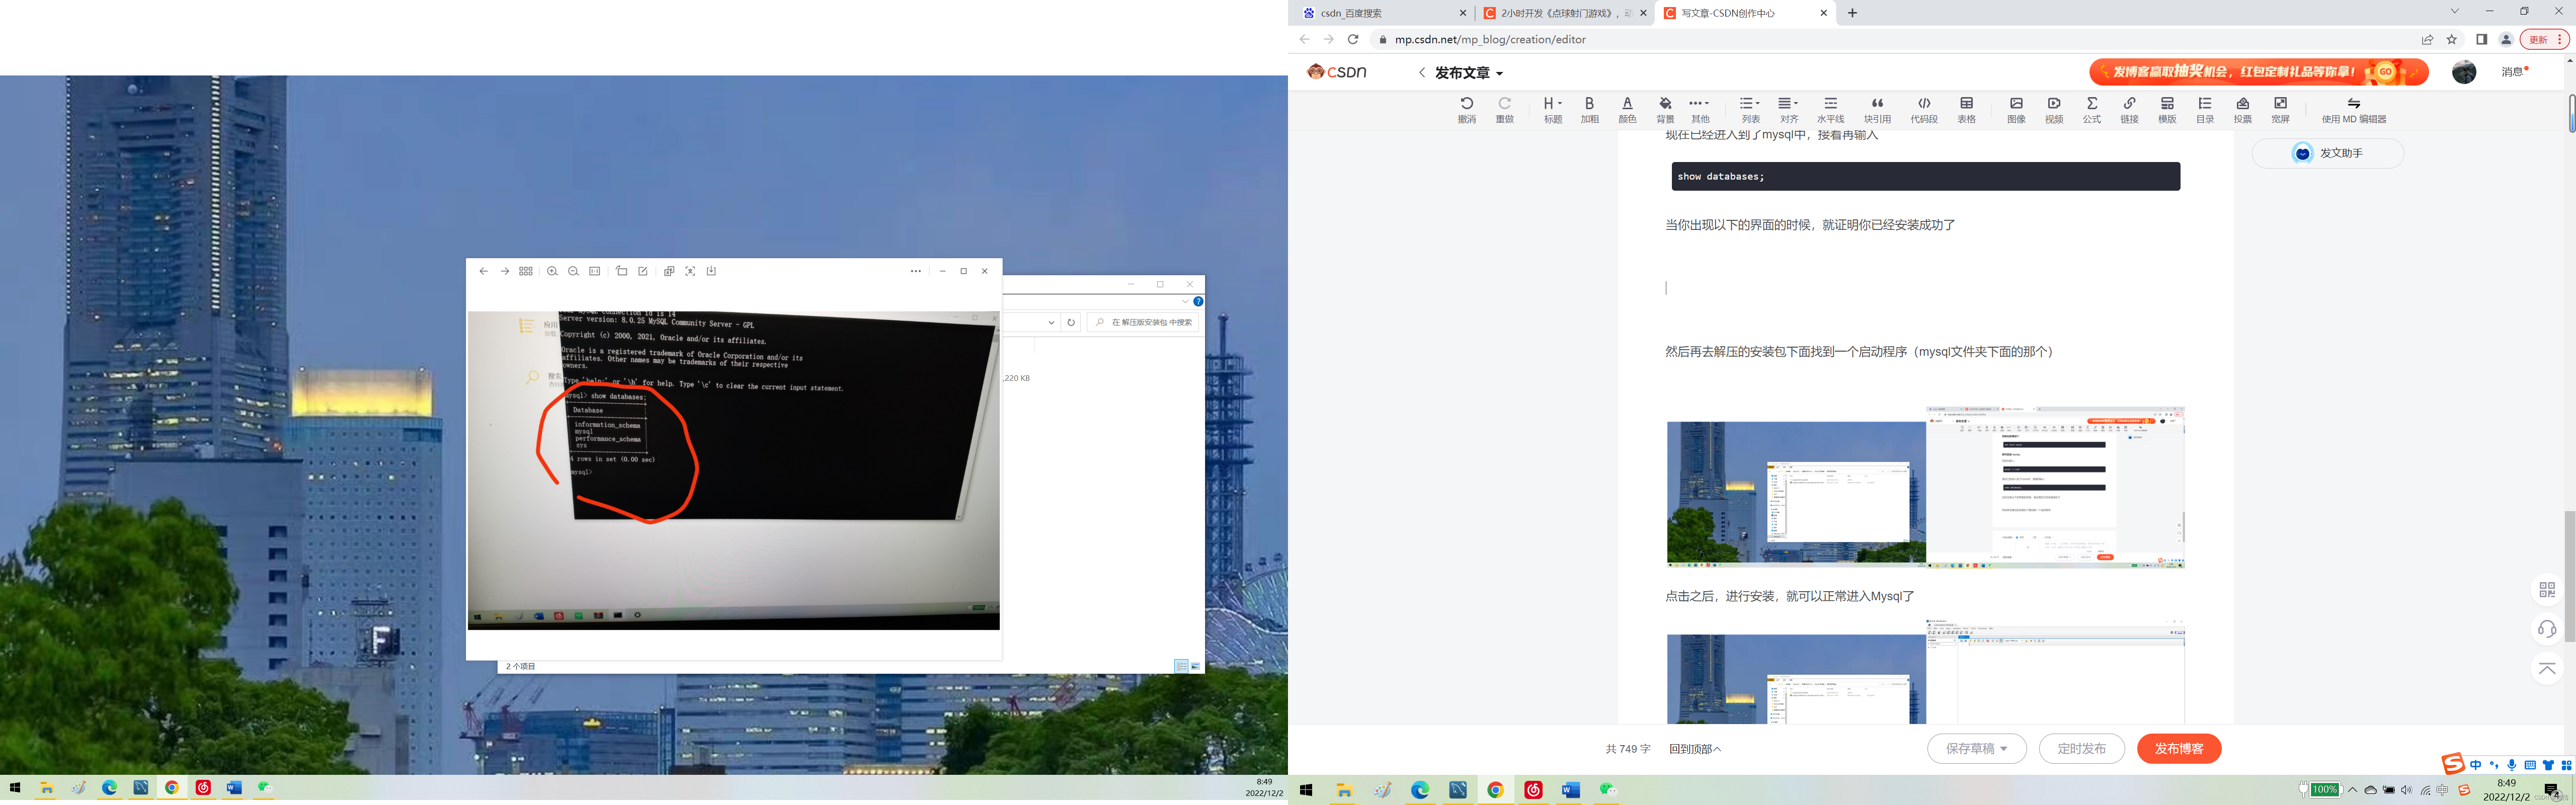Click the 发布博客 publish button
This screenshot has height=805, width=2576.
coord(2178,749)
